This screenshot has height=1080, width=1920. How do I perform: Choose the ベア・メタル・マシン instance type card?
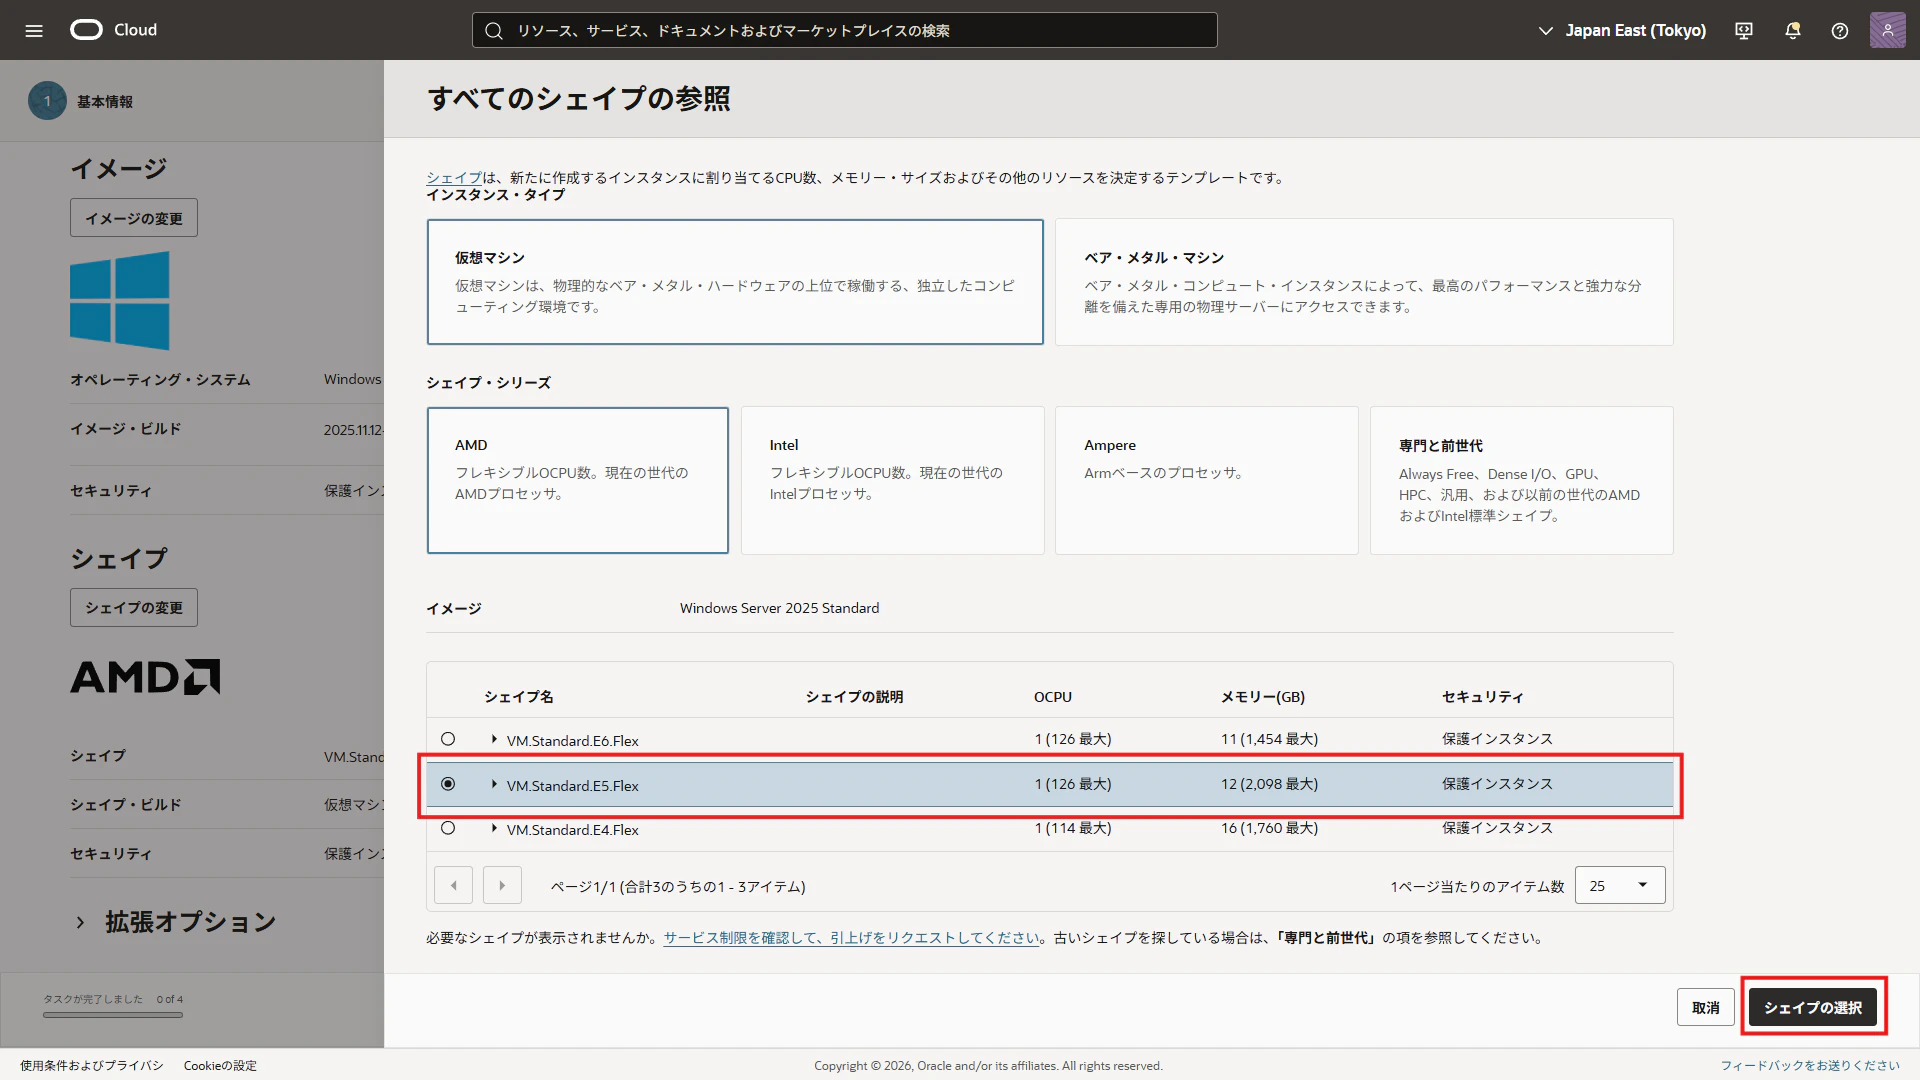[x=1364, y=282]
